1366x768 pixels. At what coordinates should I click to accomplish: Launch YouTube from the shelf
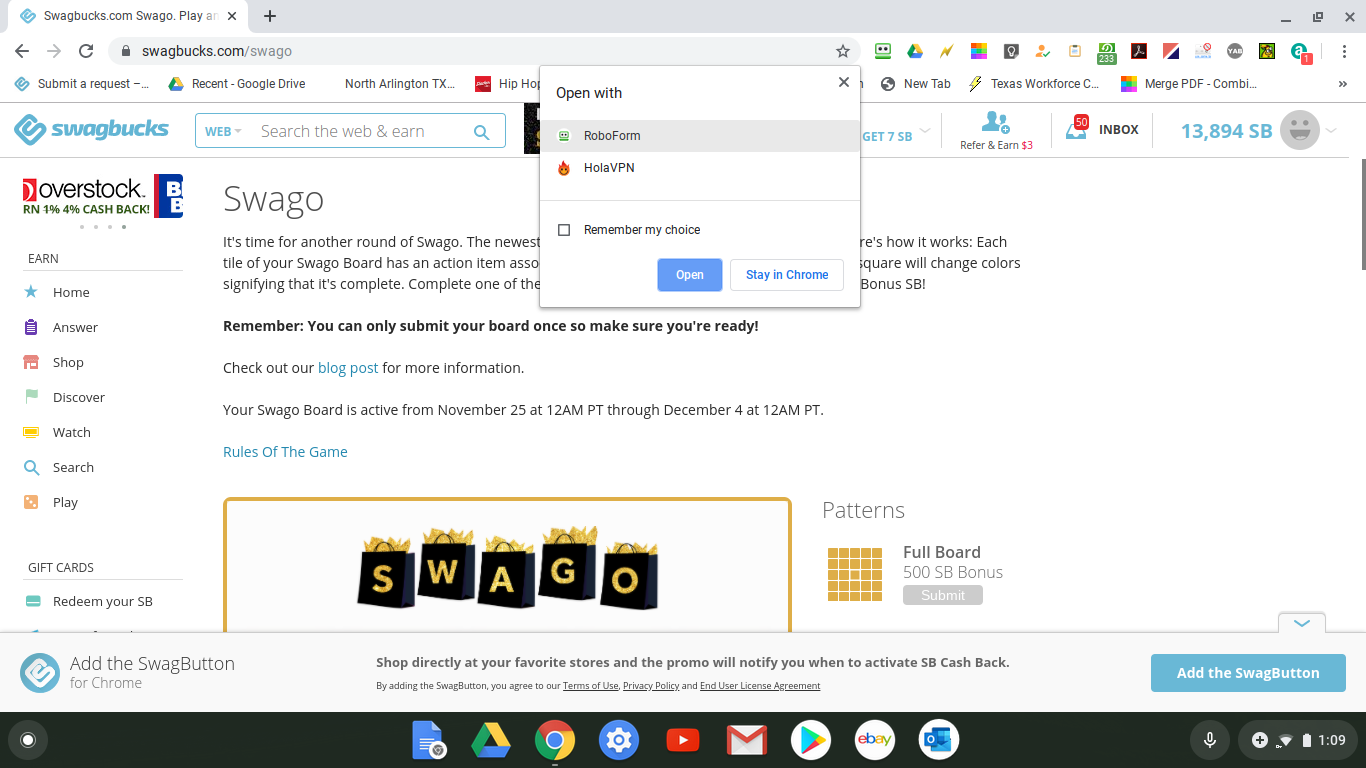[x=683, y=740]
